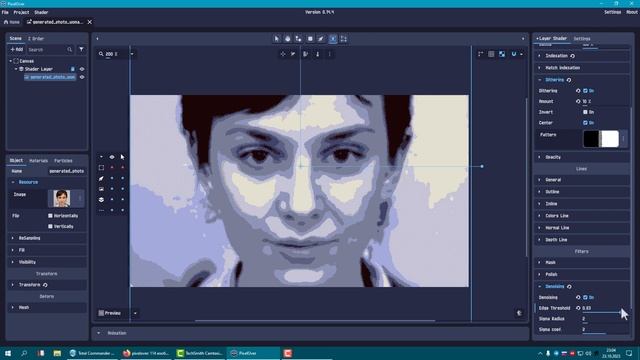Screen dimensions: 640x360
Task: Click the crosshair pivot icon
Action: [282, 54]
